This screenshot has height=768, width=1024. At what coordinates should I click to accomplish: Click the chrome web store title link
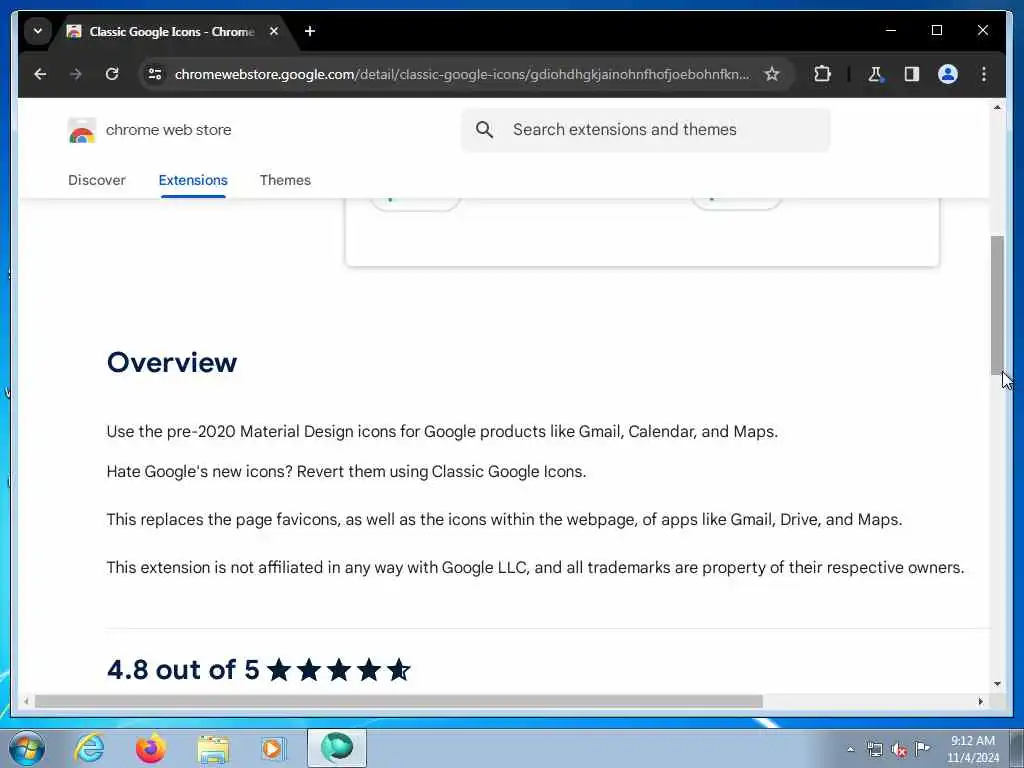click(168, 130)
